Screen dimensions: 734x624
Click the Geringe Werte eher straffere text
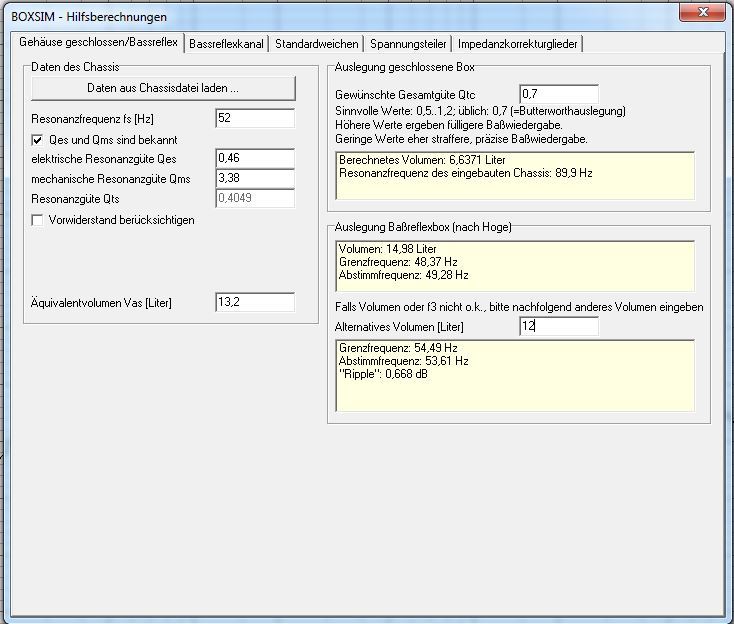coord(461,139)
